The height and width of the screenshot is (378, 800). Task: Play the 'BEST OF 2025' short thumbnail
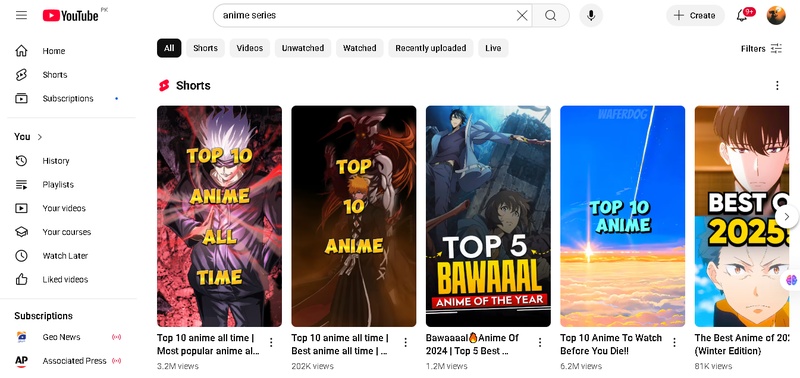pyautogui.click(x=742, y=216)
